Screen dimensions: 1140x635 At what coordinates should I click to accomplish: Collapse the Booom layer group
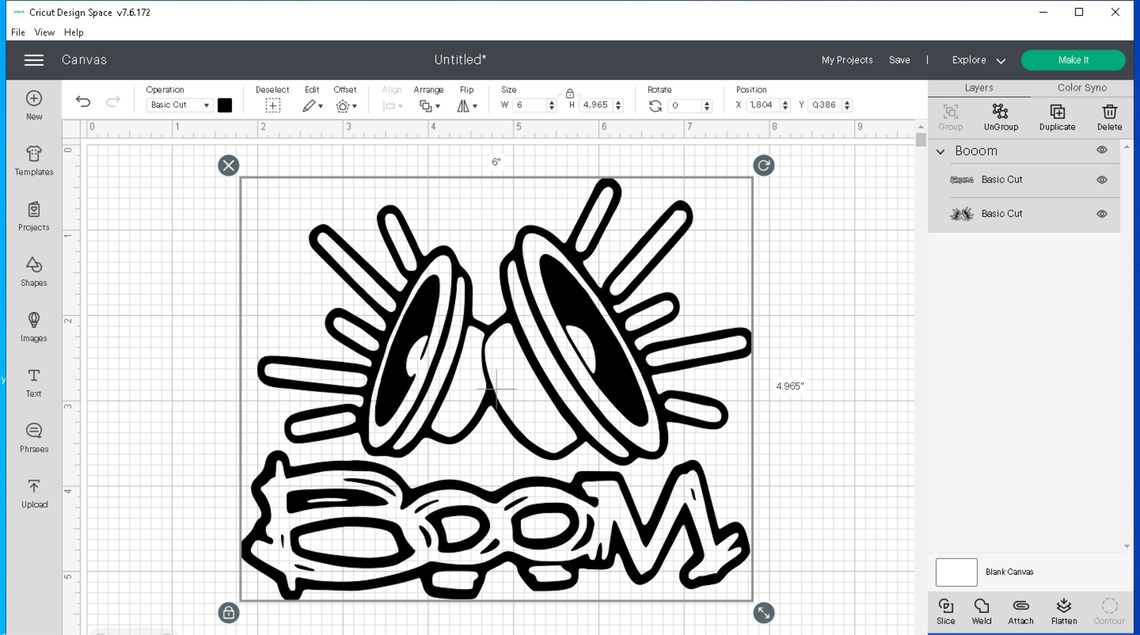(938, 150)
